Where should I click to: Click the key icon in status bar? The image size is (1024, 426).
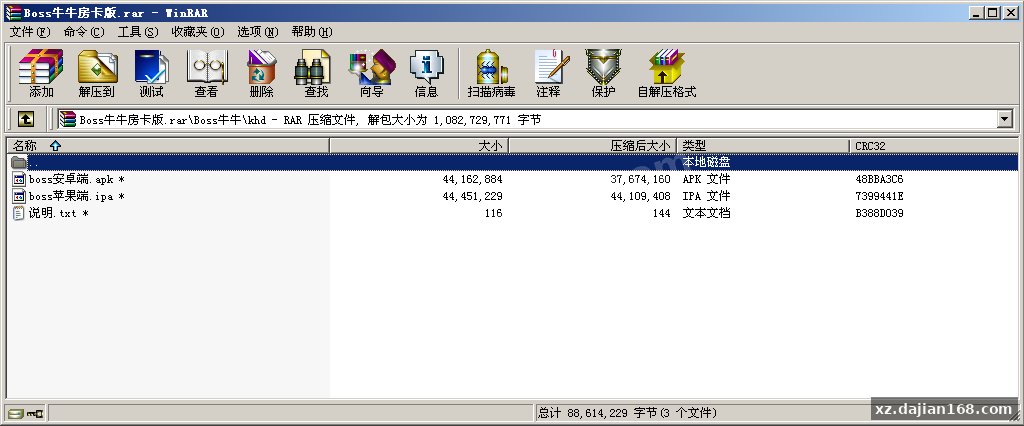(x=35, y=412)
